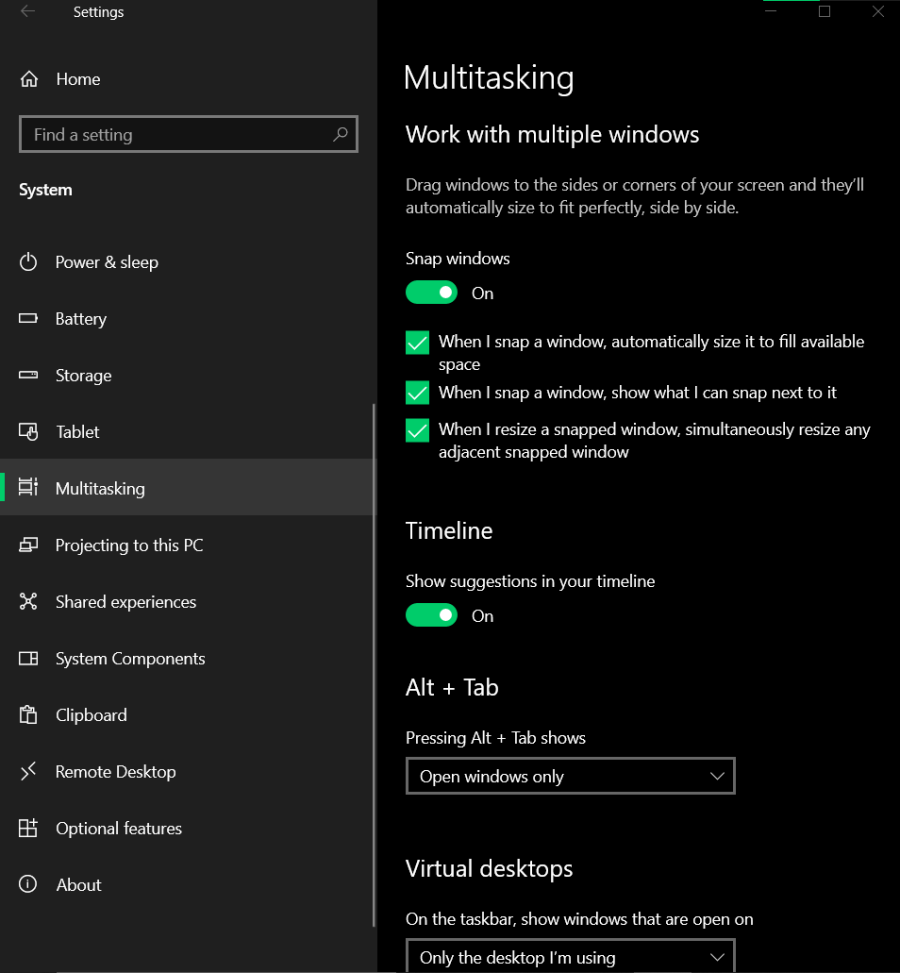Click the search magnifier icon

(340, 134)
